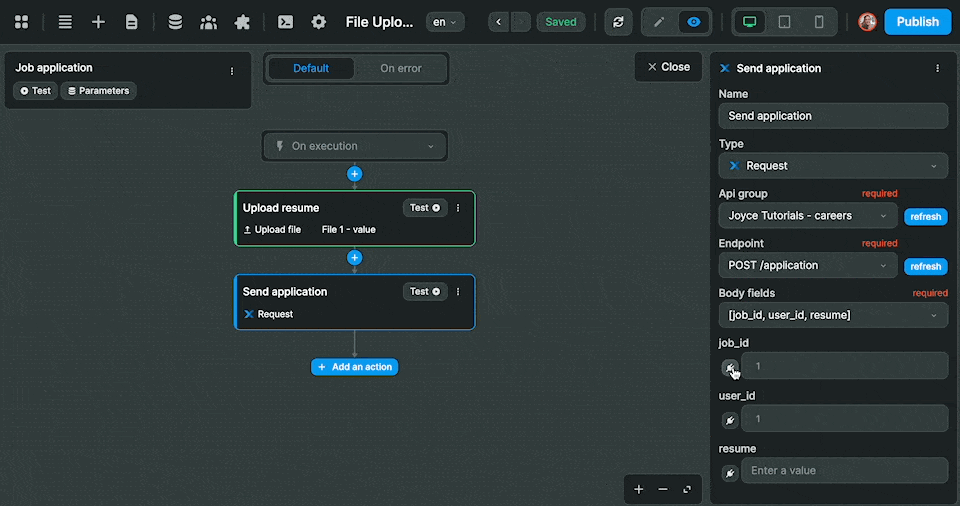
Task: Switch to the On error tab
Action: pyautogui.click(x=401, y=68)
